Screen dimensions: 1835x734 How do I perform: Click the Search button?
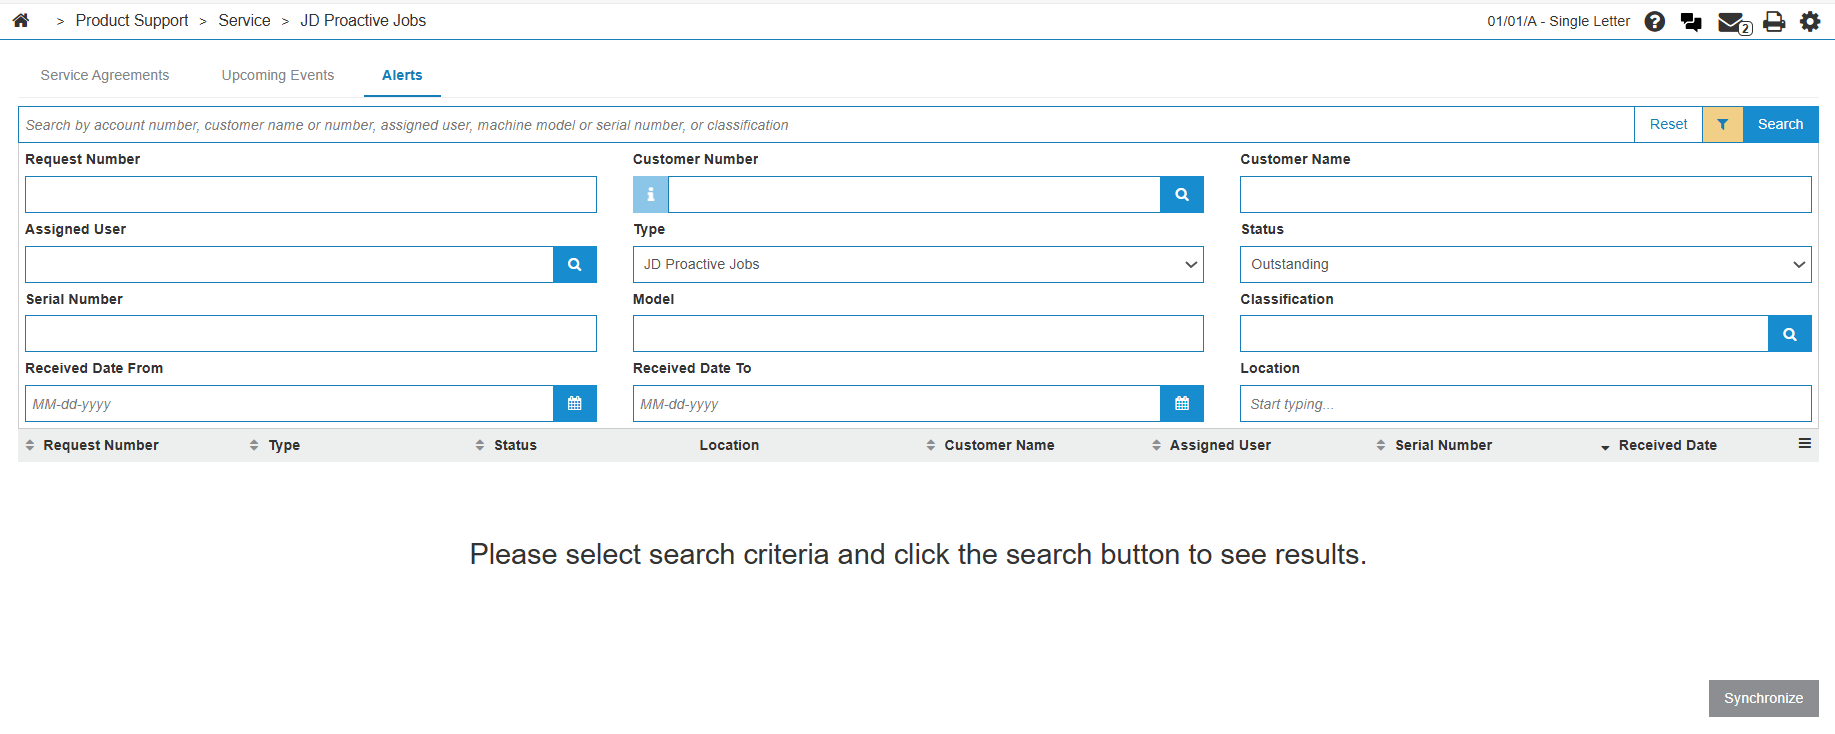[1780, 124]
